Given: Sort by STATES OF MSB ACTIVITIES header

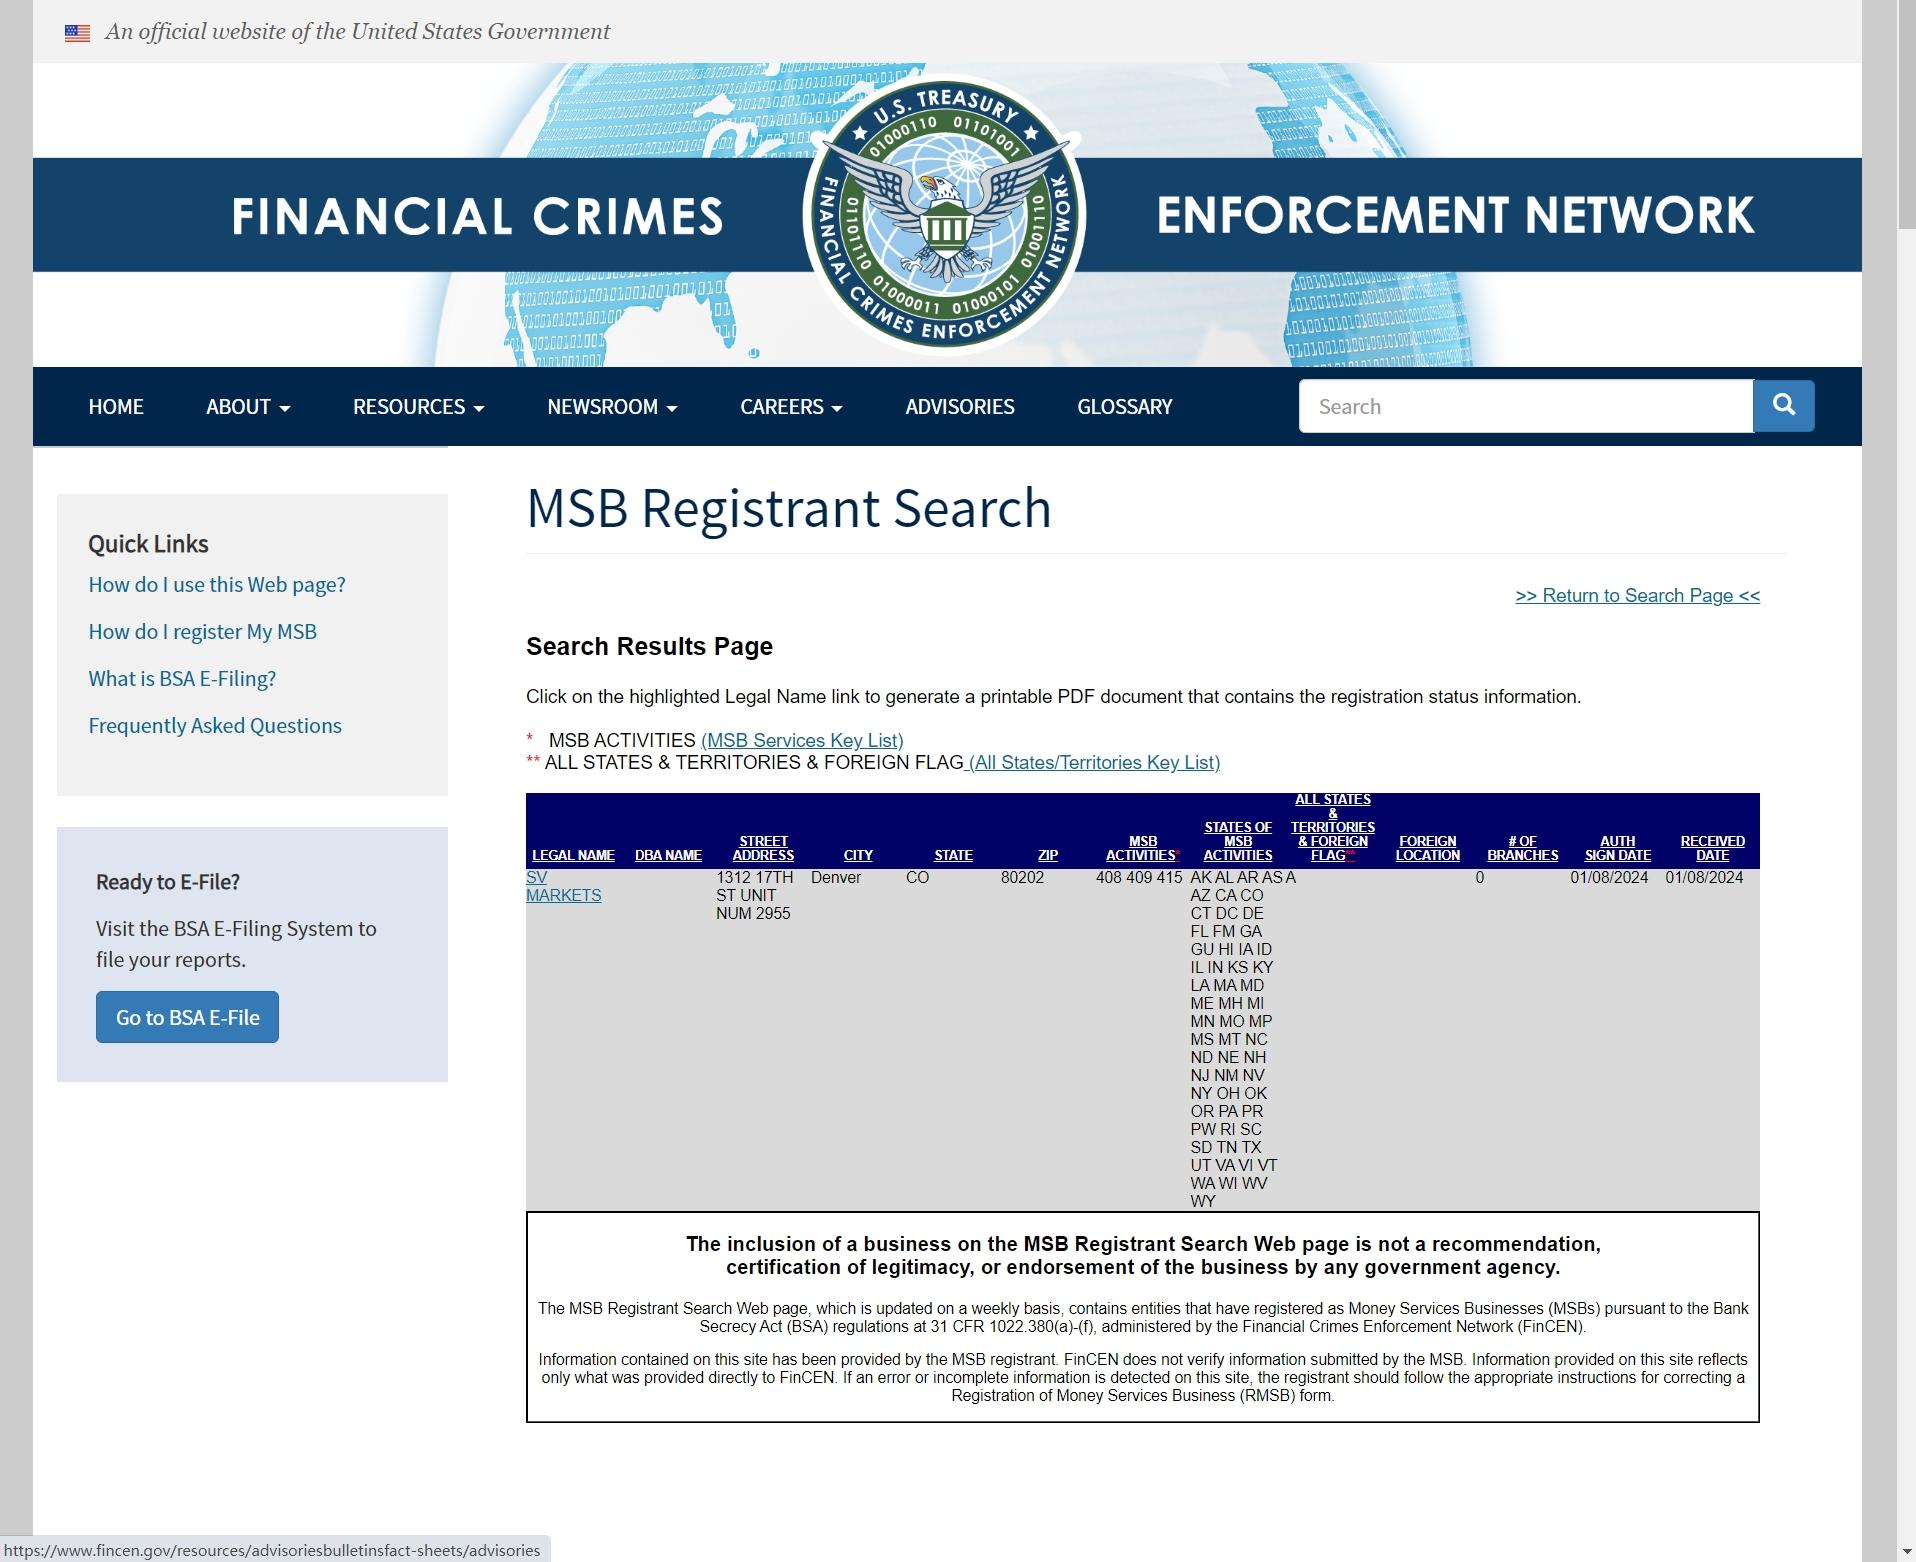Looking at the screenshot, I should 1238,841.
